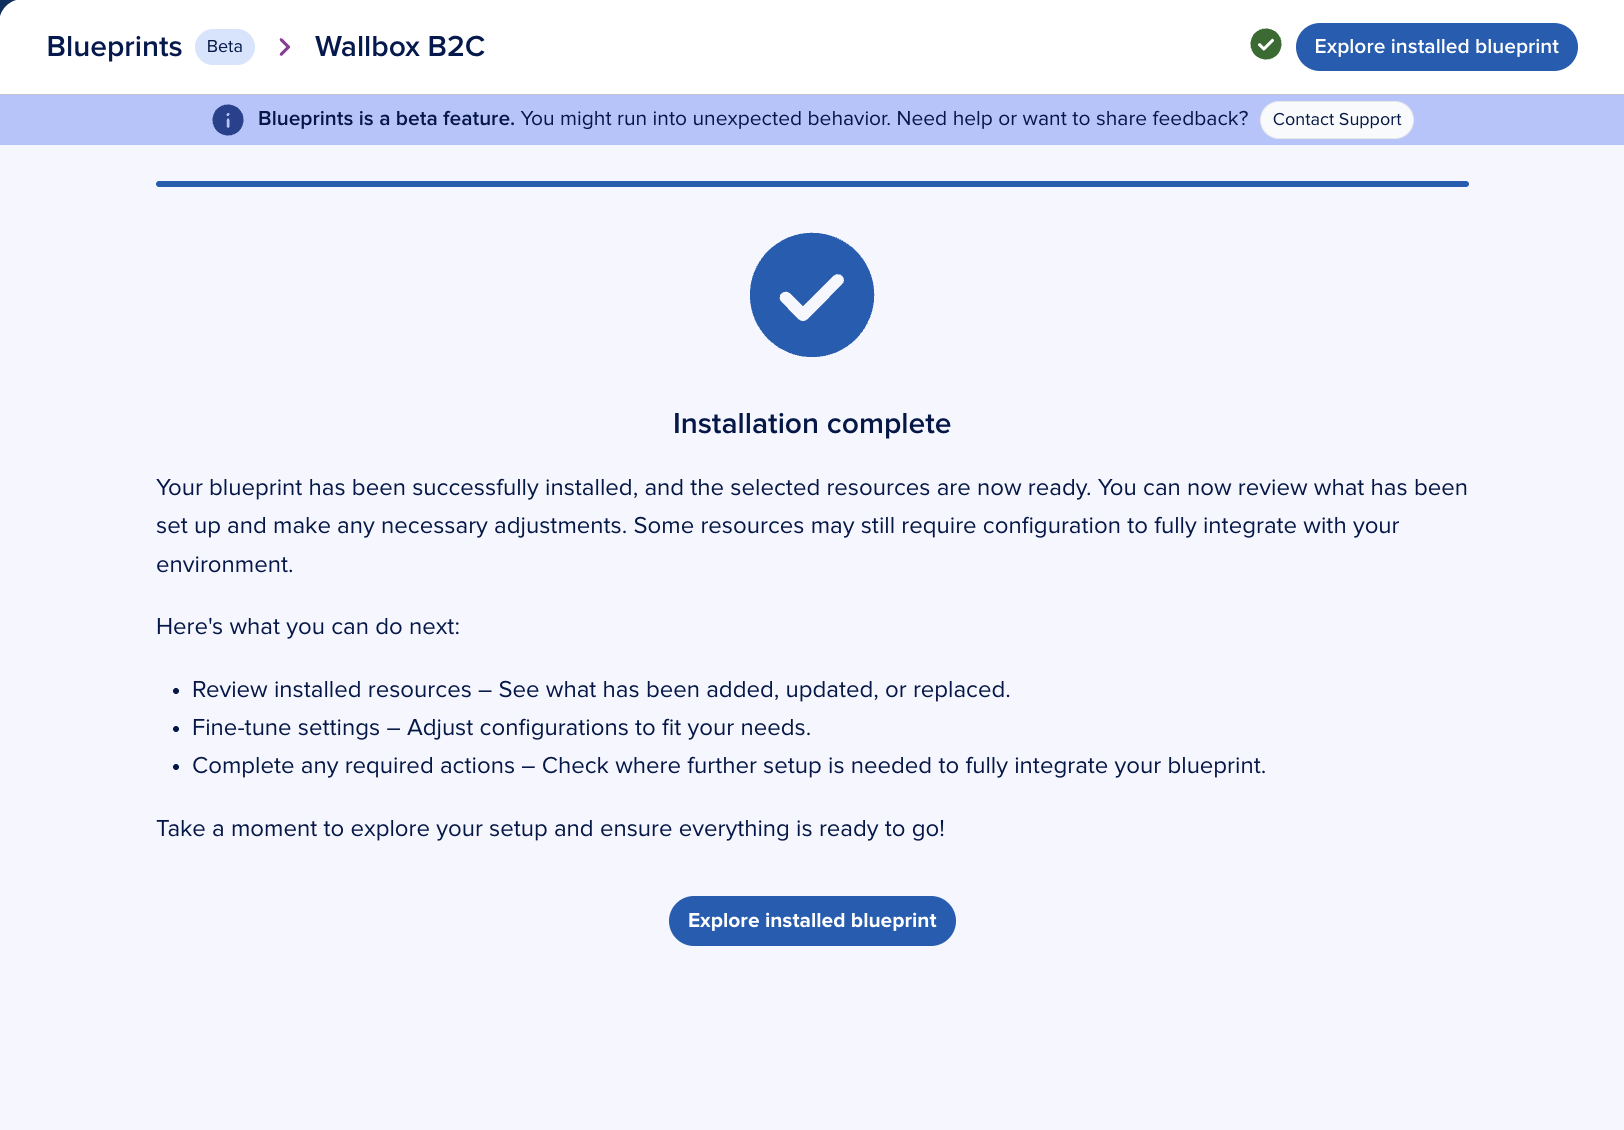Click the completed installation progress bar
This screenshot has width=1624, height=1130.
coord(811,184)
